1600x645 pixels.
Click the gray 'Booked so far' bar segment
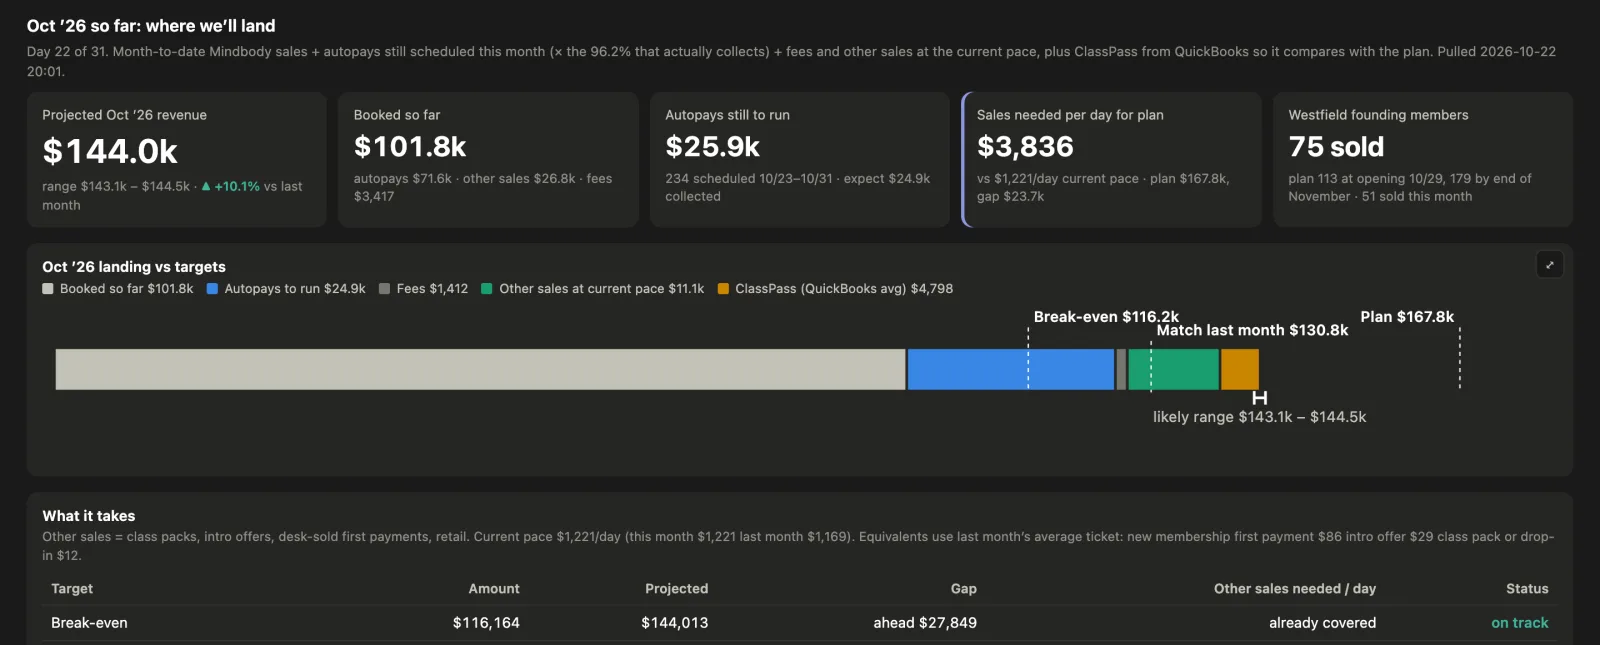[x=480, y=369]
